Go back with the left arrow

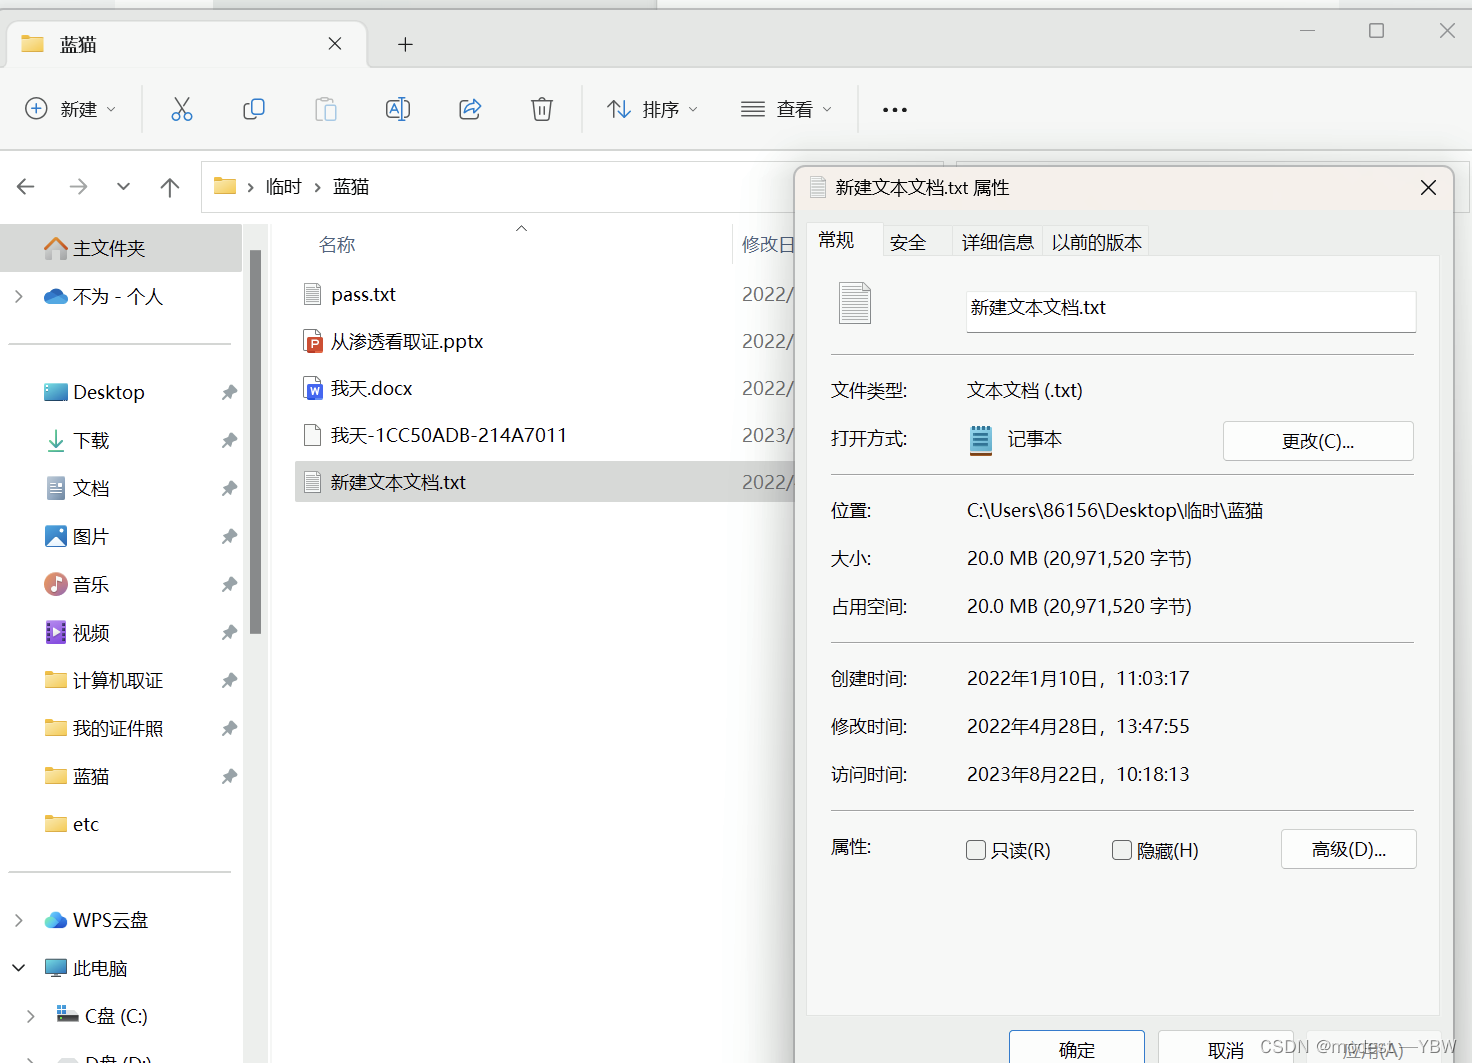coord(26,186)
